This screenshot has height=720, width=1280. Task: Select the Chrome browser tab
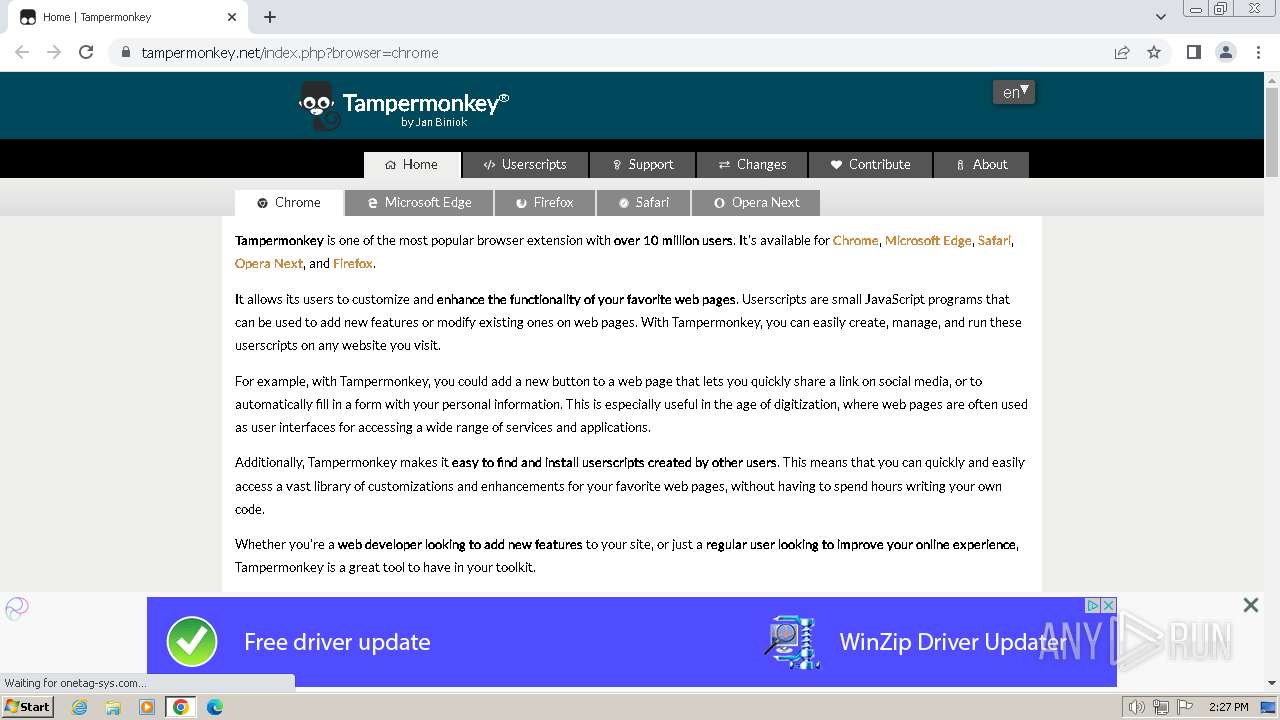point(289,202)
